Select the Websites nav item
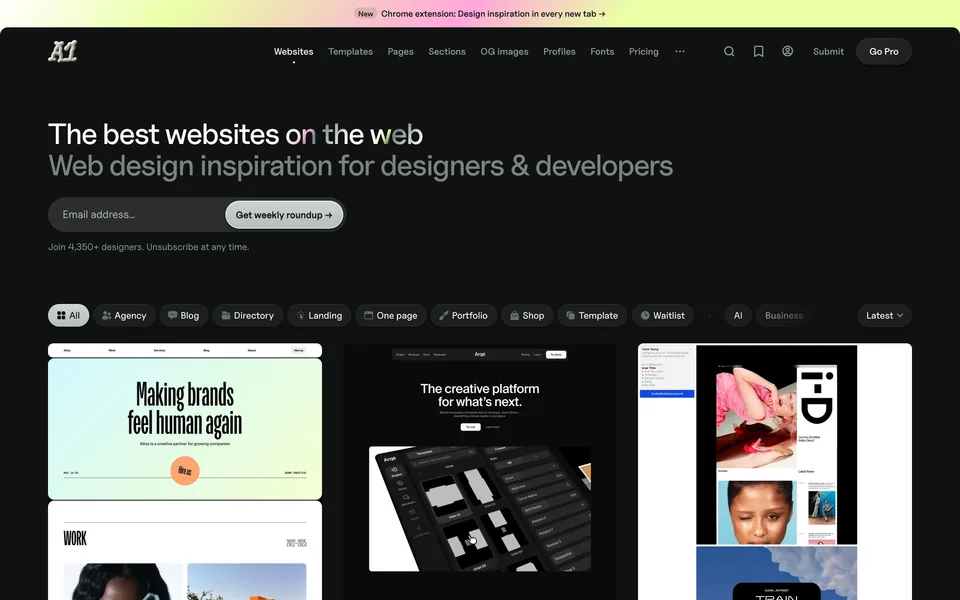This screenshot has height=600, width=960. point(293,51)
